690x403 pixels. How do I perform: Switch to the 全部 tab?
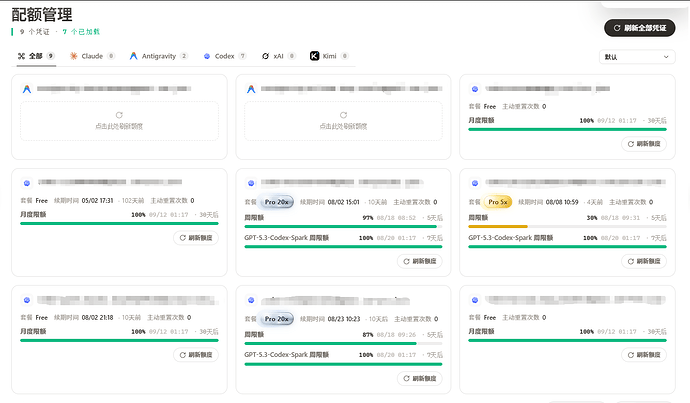point(36,56)
